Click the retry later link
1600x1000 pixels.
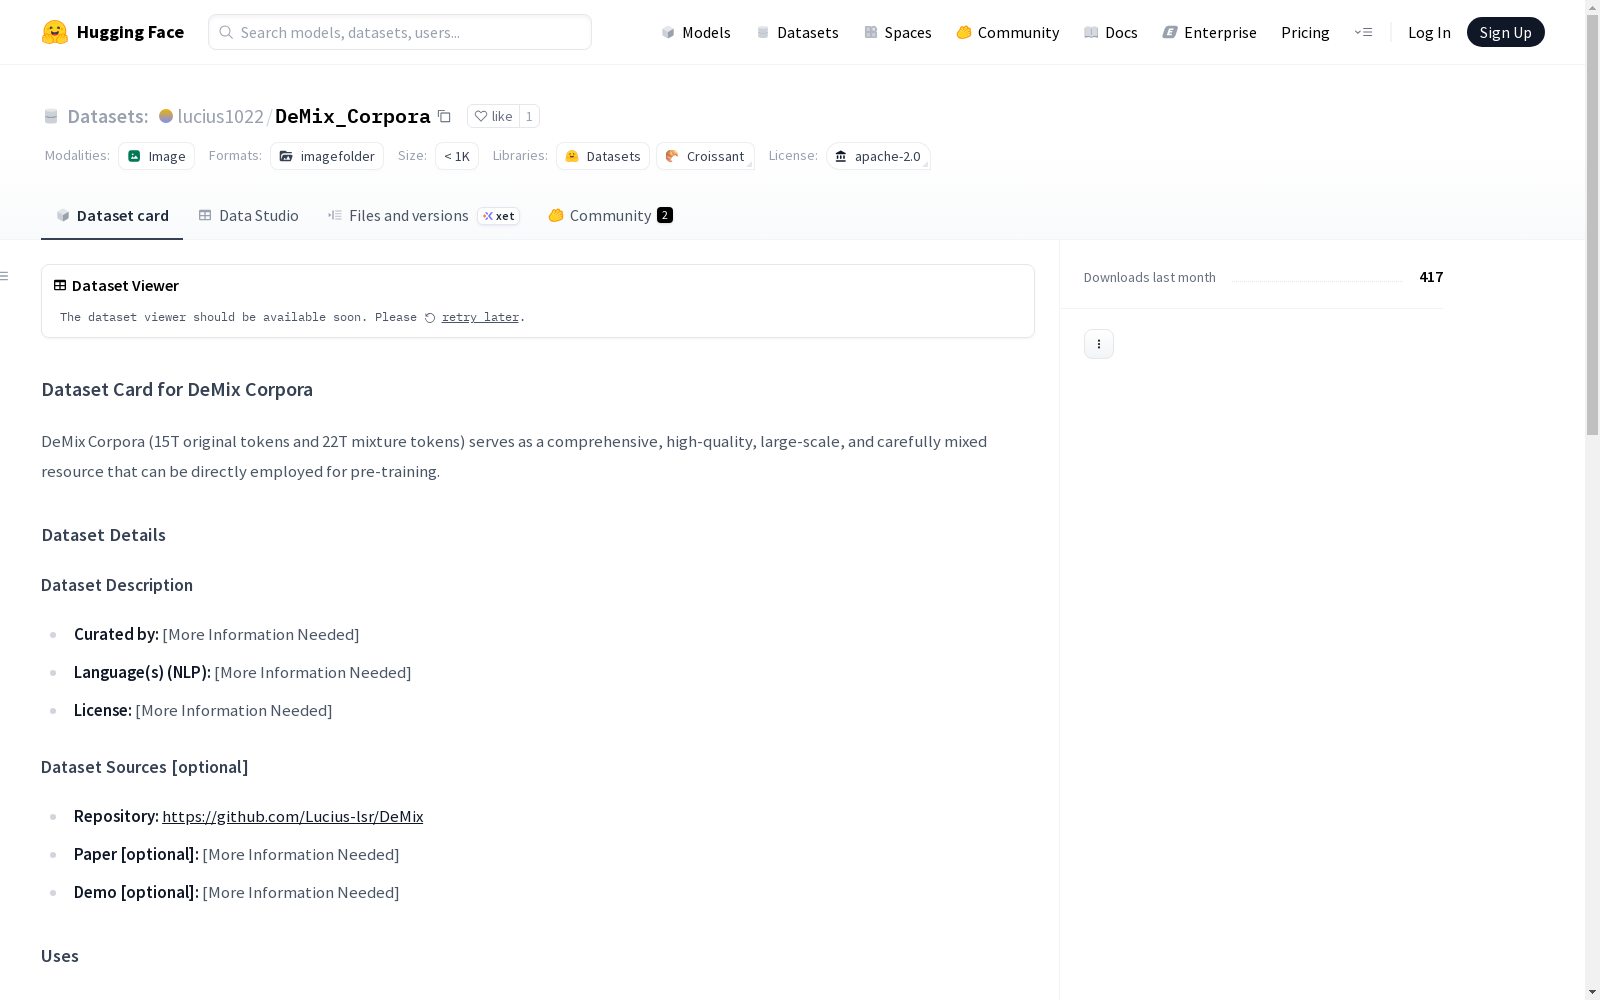tap(480, 317)
